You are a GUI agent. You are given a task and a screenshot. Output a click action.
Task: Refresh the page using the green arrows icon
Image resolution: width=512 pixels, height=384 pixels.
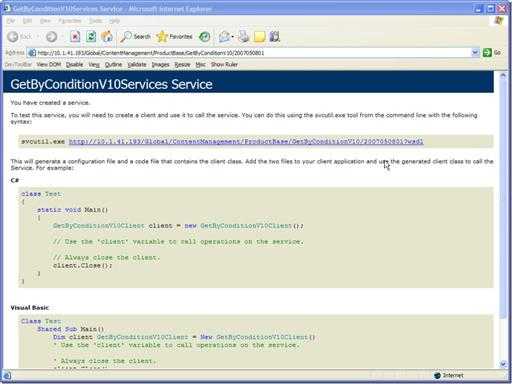click(x=91, y=37)
